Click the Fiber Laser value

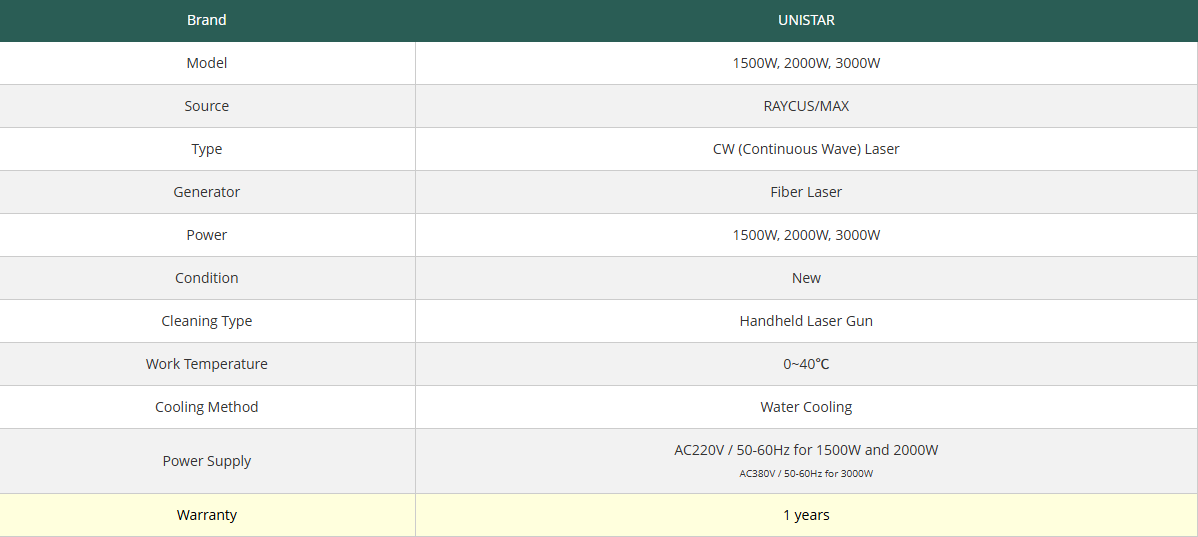click(806, 192)
